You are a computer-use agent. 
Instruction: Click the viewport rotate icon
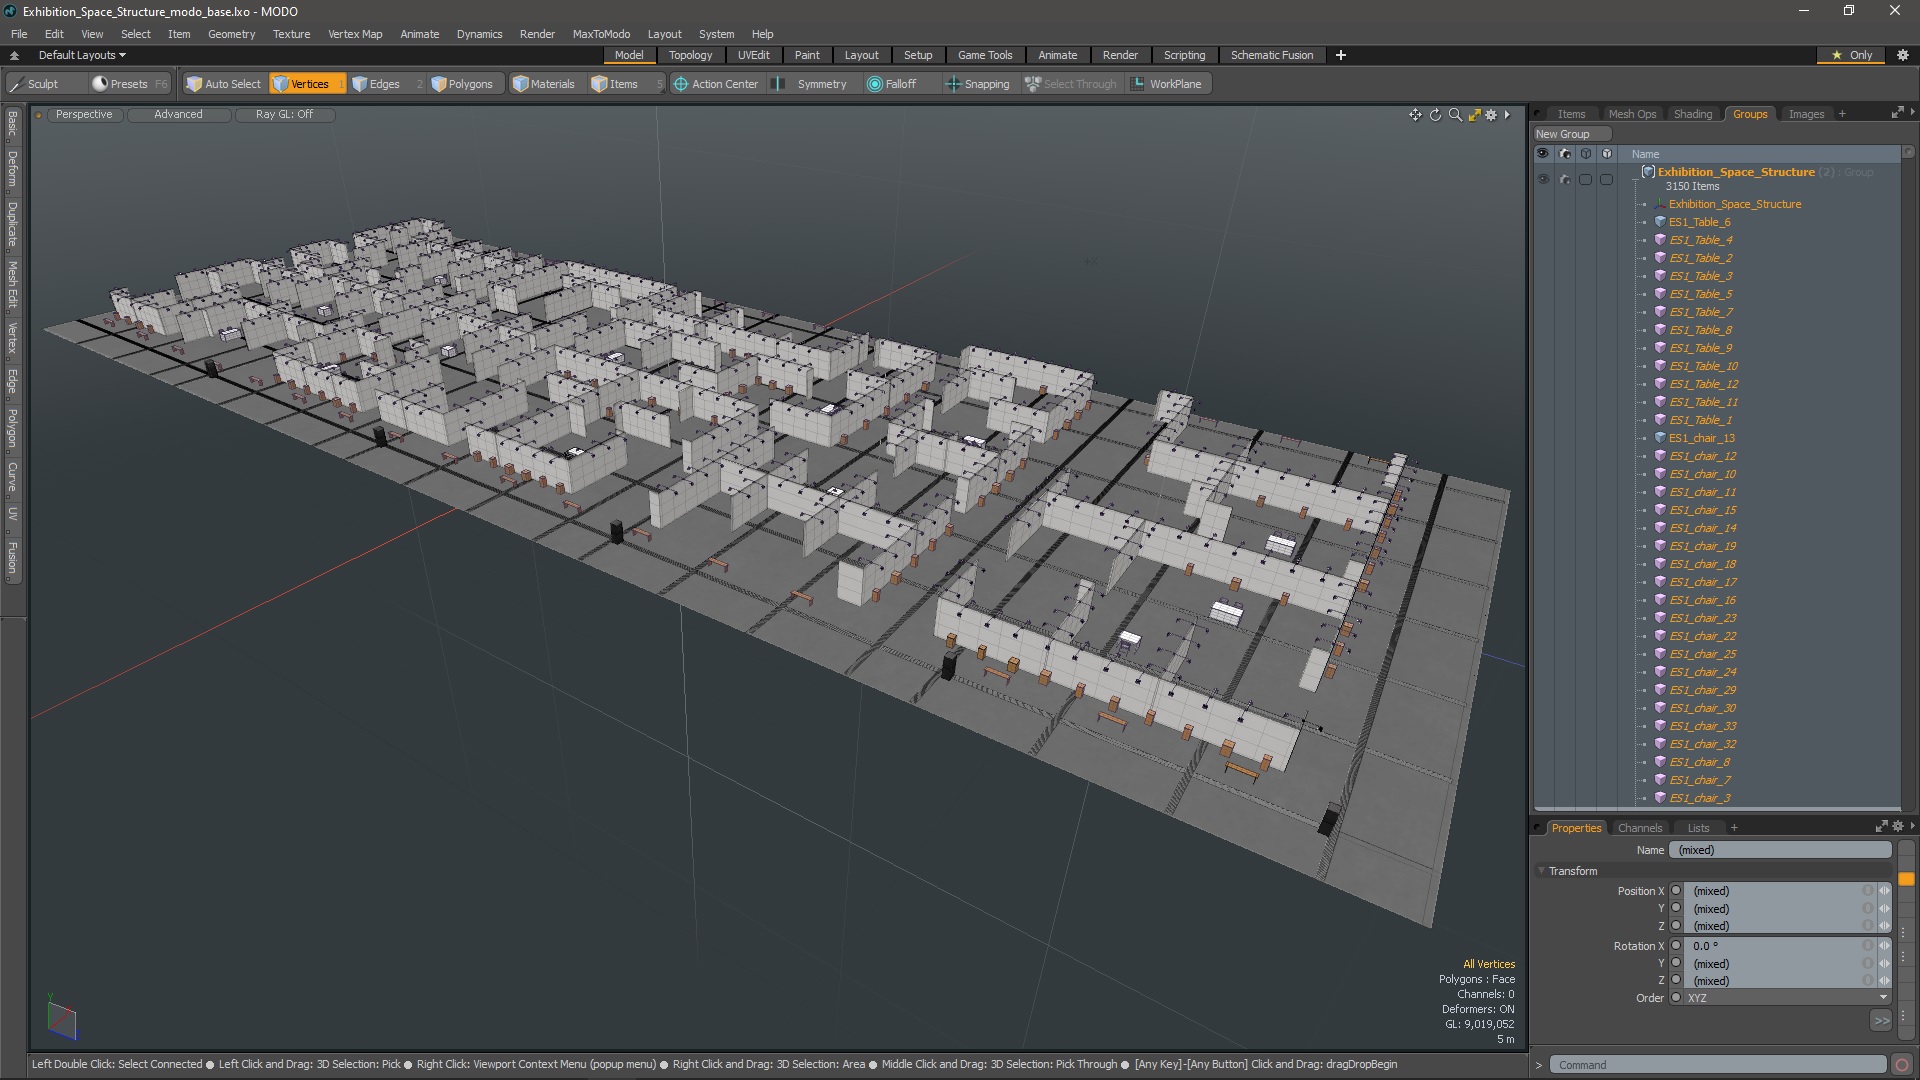click(x=1435, y=115)
